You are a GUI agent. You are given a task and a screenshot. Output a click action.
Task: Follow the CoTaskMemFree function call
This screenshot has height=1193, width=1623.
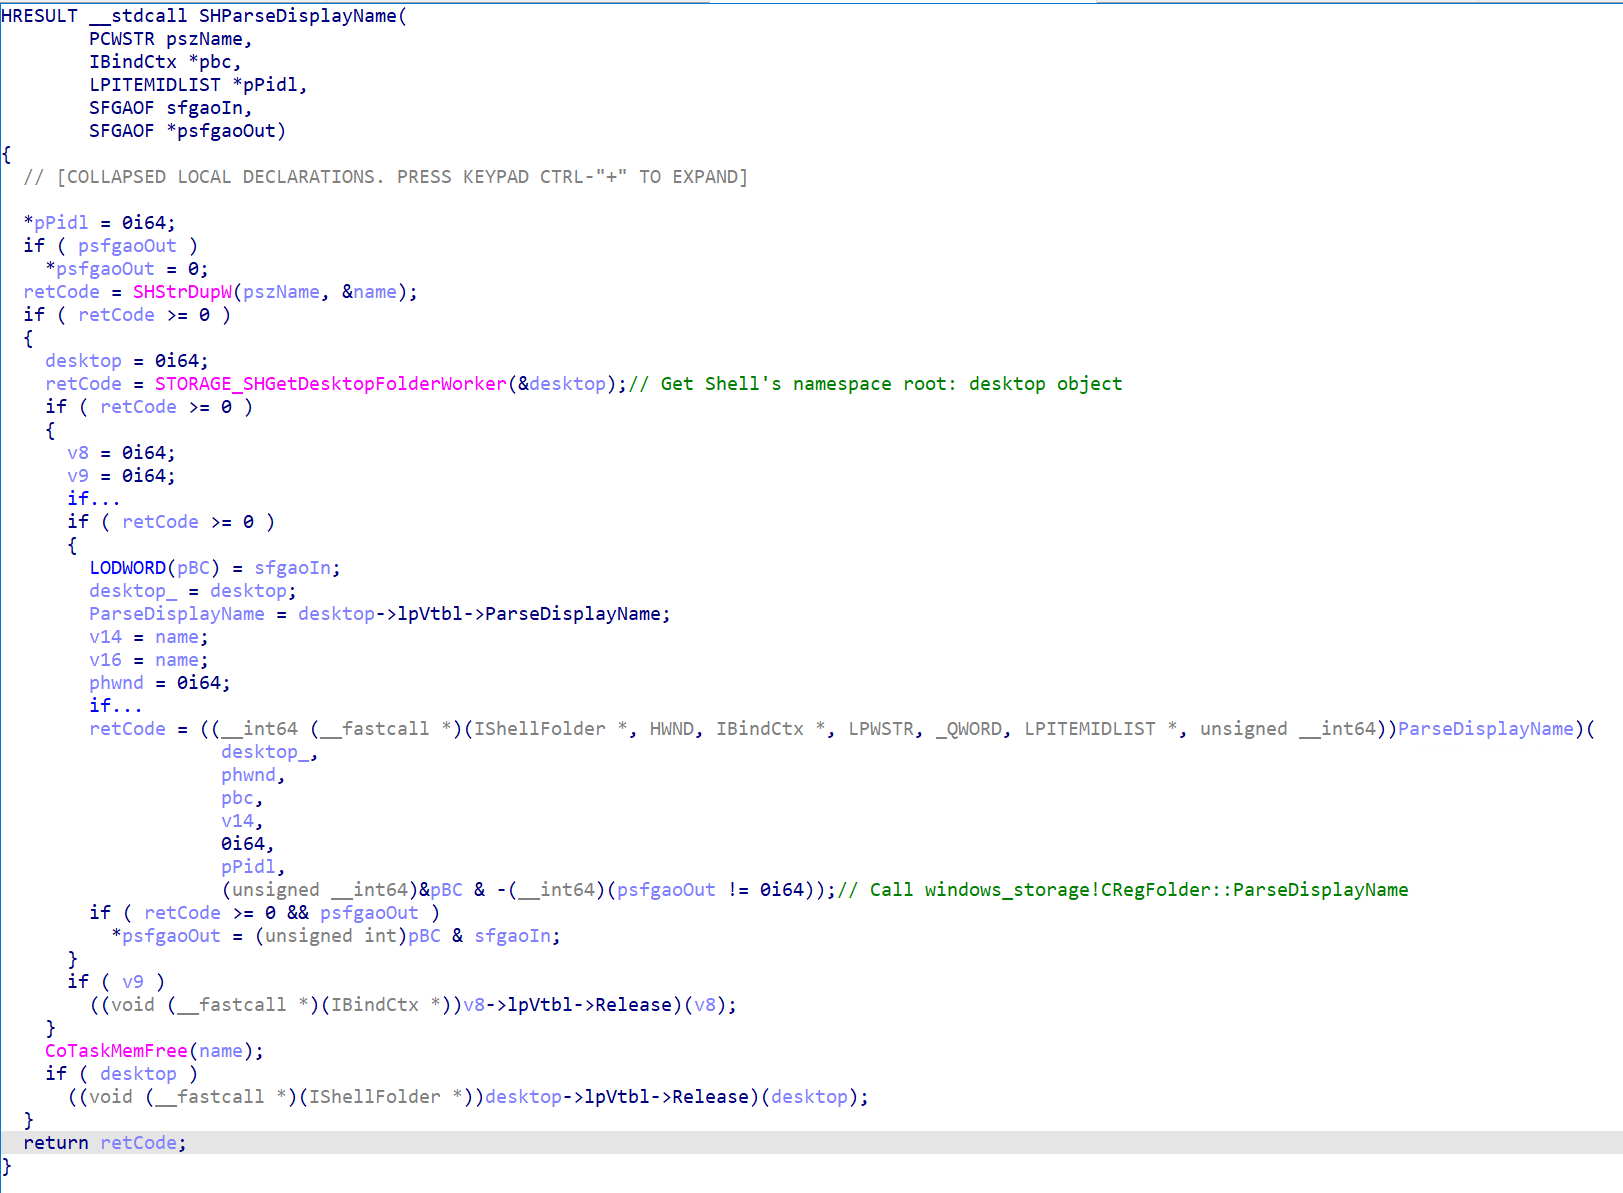point(116,1051)
